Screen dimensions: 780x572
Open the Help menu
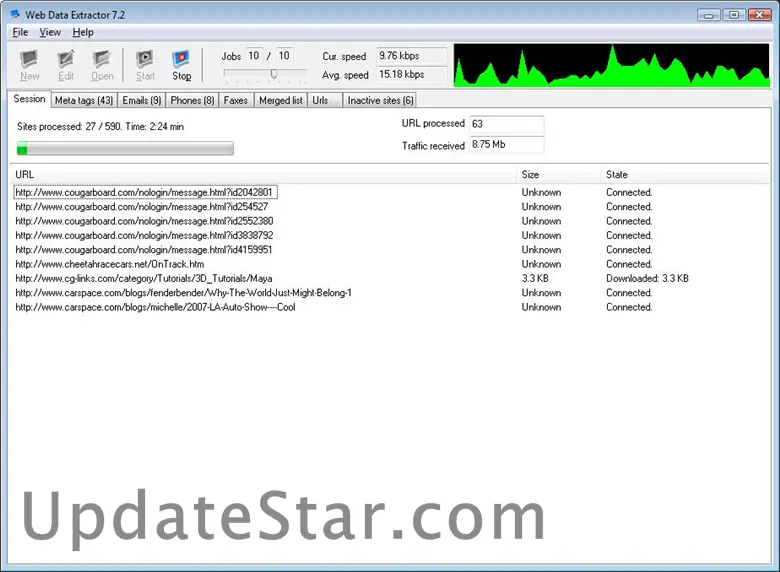coord(83,32)
